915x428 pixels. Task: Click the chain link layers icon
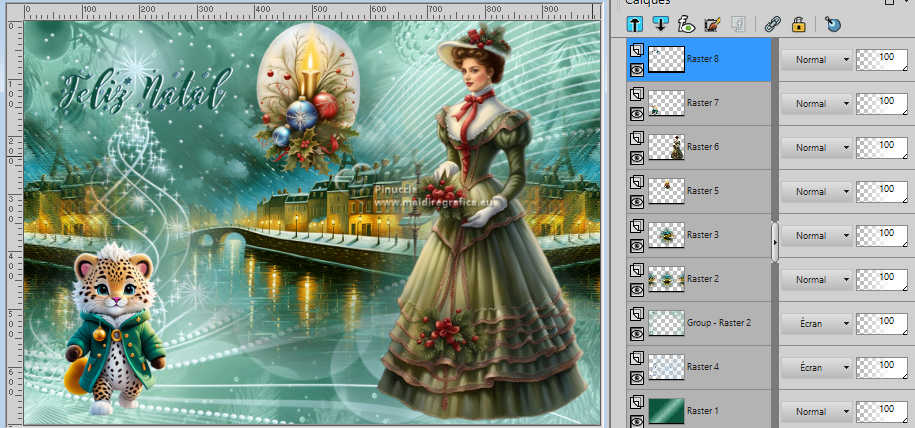773,24
